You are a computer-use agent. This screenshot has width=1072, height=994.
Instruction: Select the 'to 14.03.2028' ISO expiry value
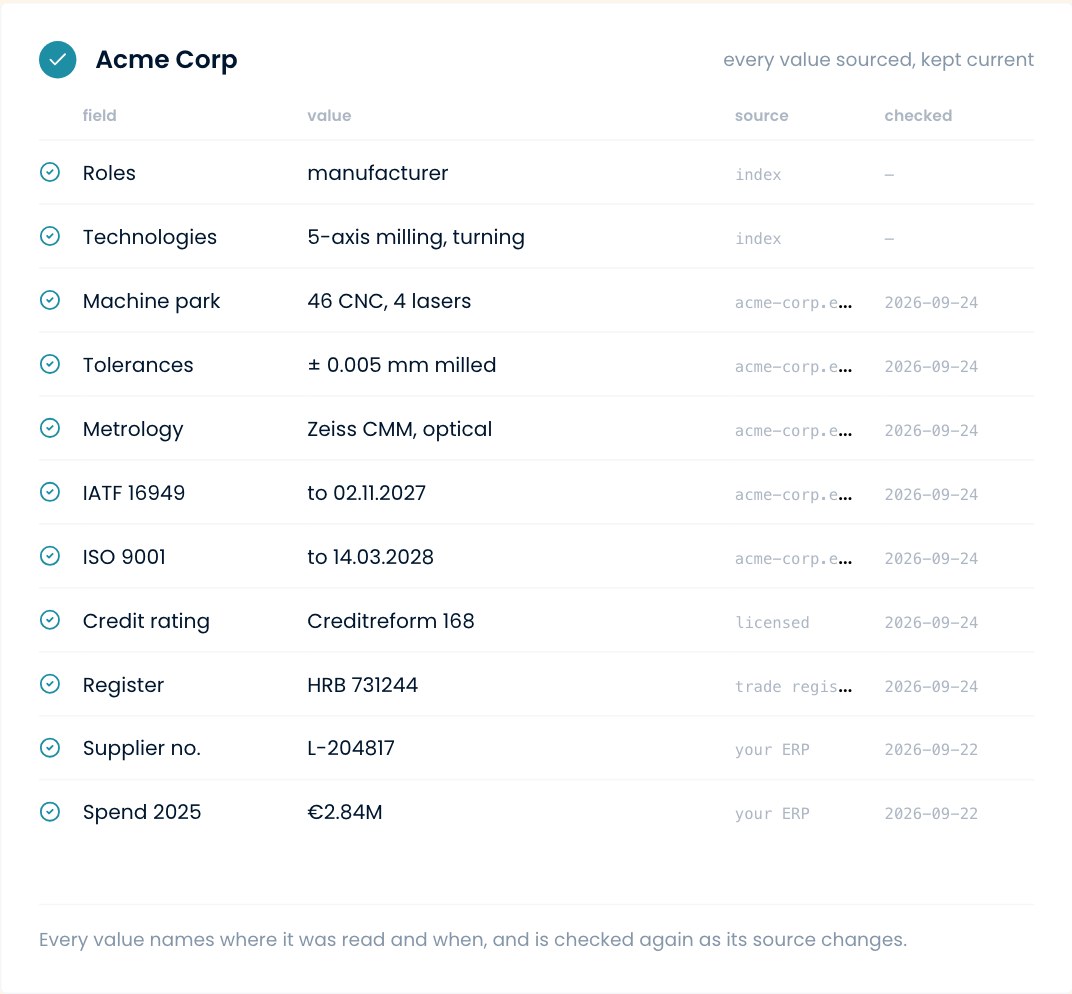tap(370, 557)
